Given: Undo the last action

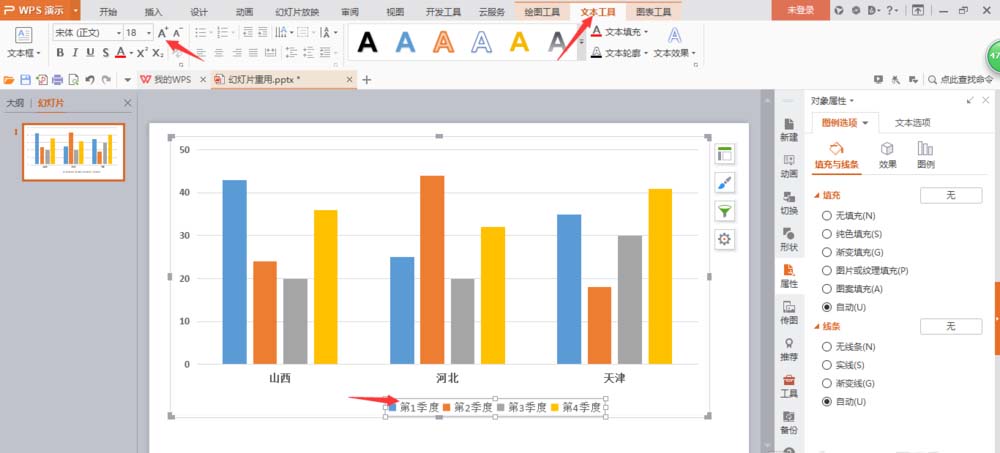Looking at the screenshot, I should [90, 80].
